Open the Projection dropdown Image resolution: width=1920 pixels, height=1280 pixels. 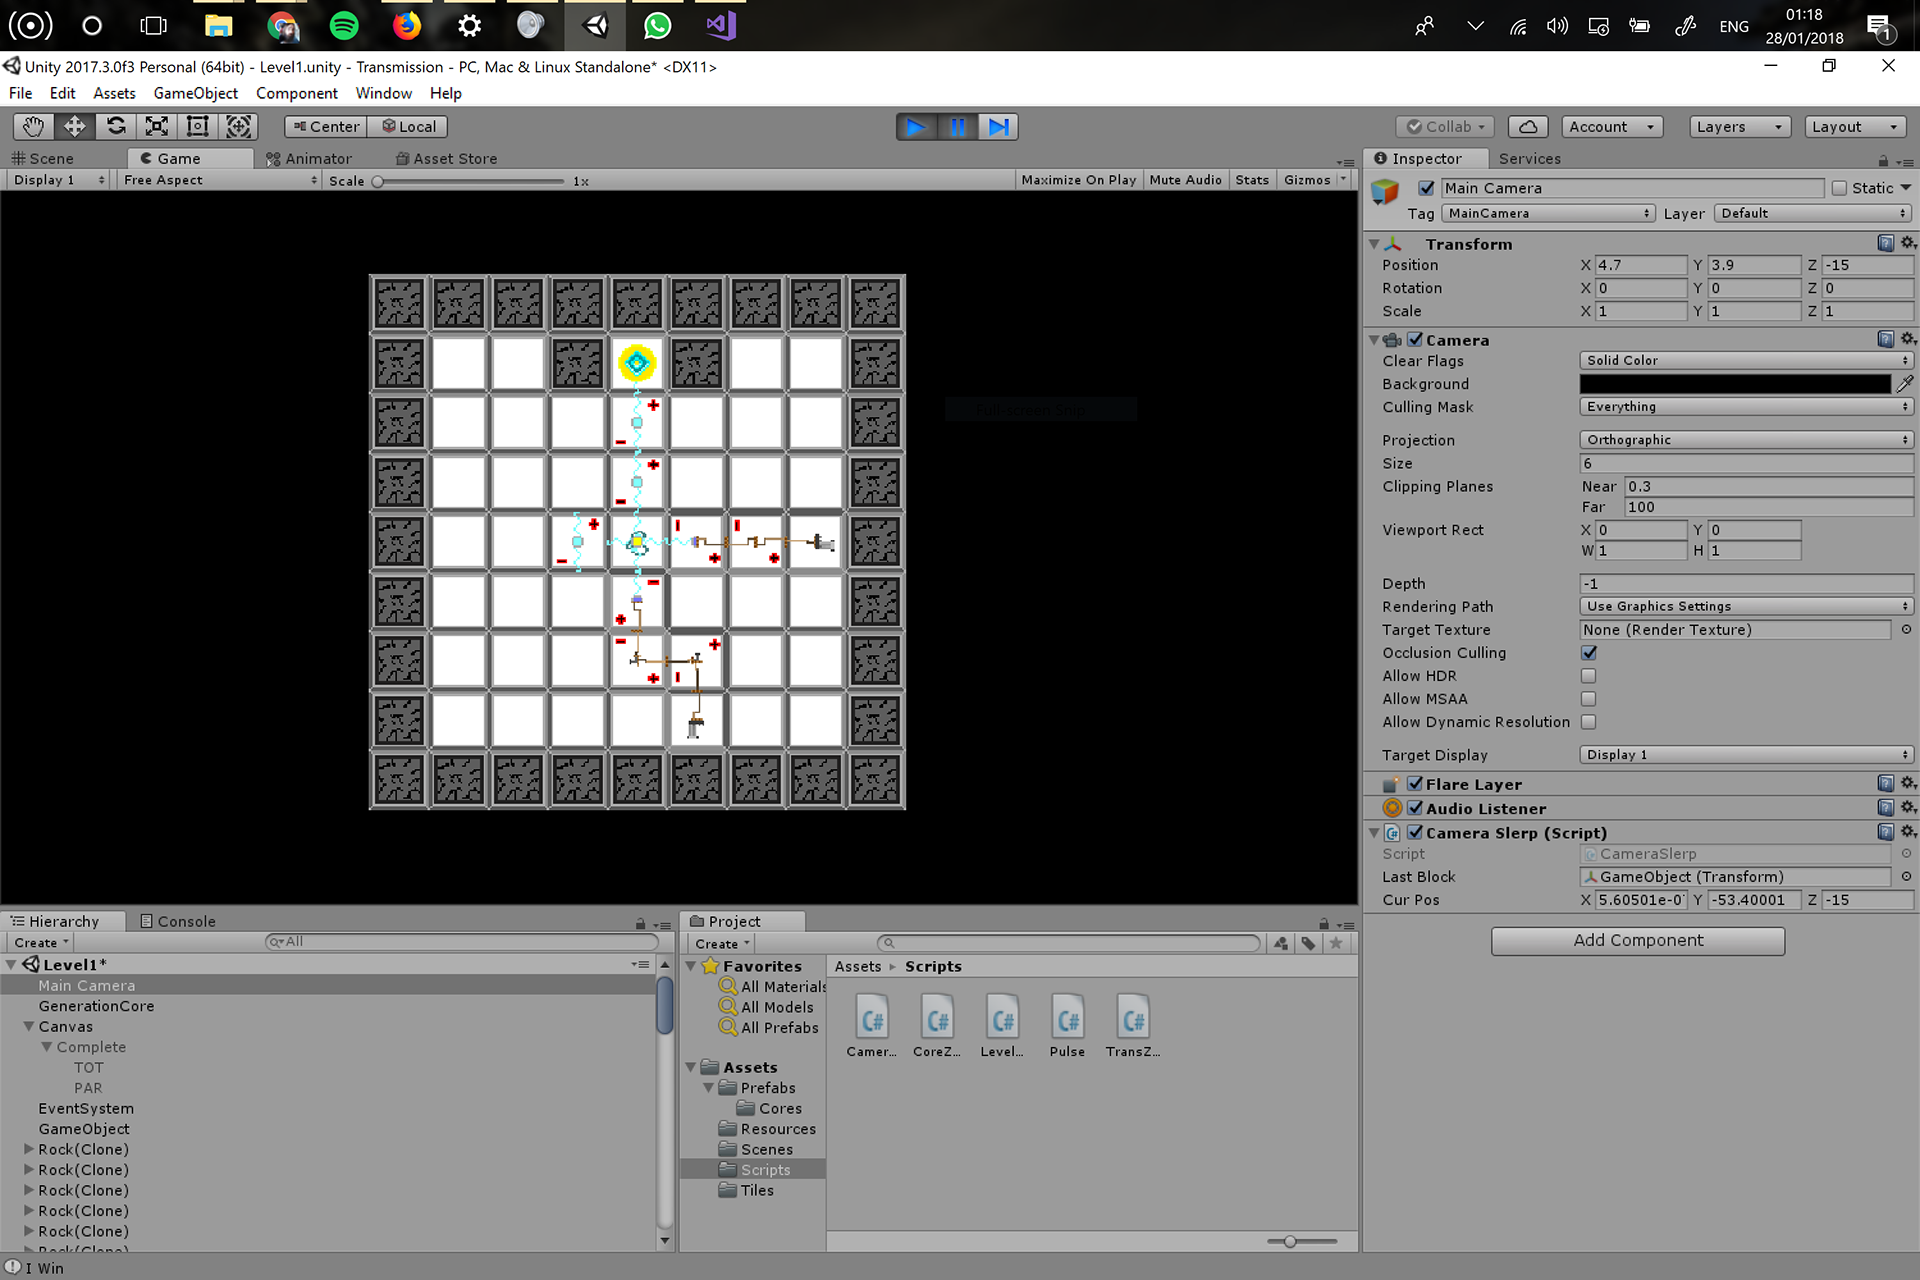click(x=1745, y=440)
